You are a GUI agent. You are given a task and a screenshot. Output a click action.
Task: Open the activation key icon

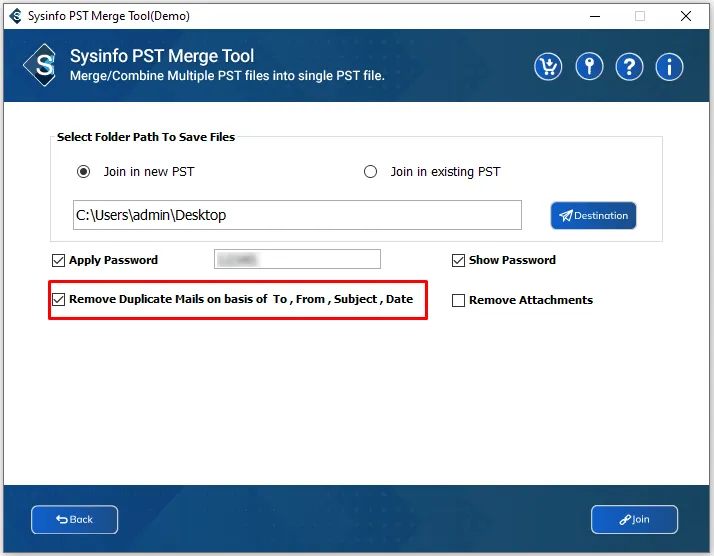(x=589, y=67)
